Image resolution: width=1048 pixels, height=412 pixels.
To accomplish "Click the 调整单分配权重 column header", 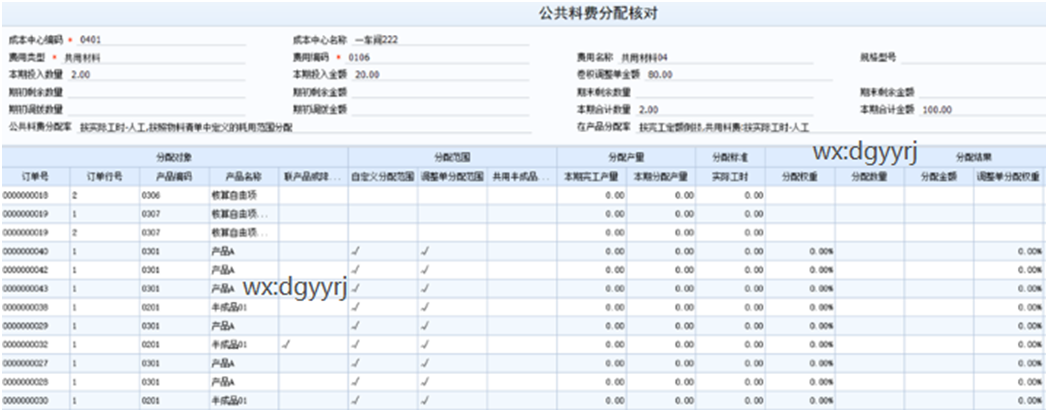I will point(1010,177).
